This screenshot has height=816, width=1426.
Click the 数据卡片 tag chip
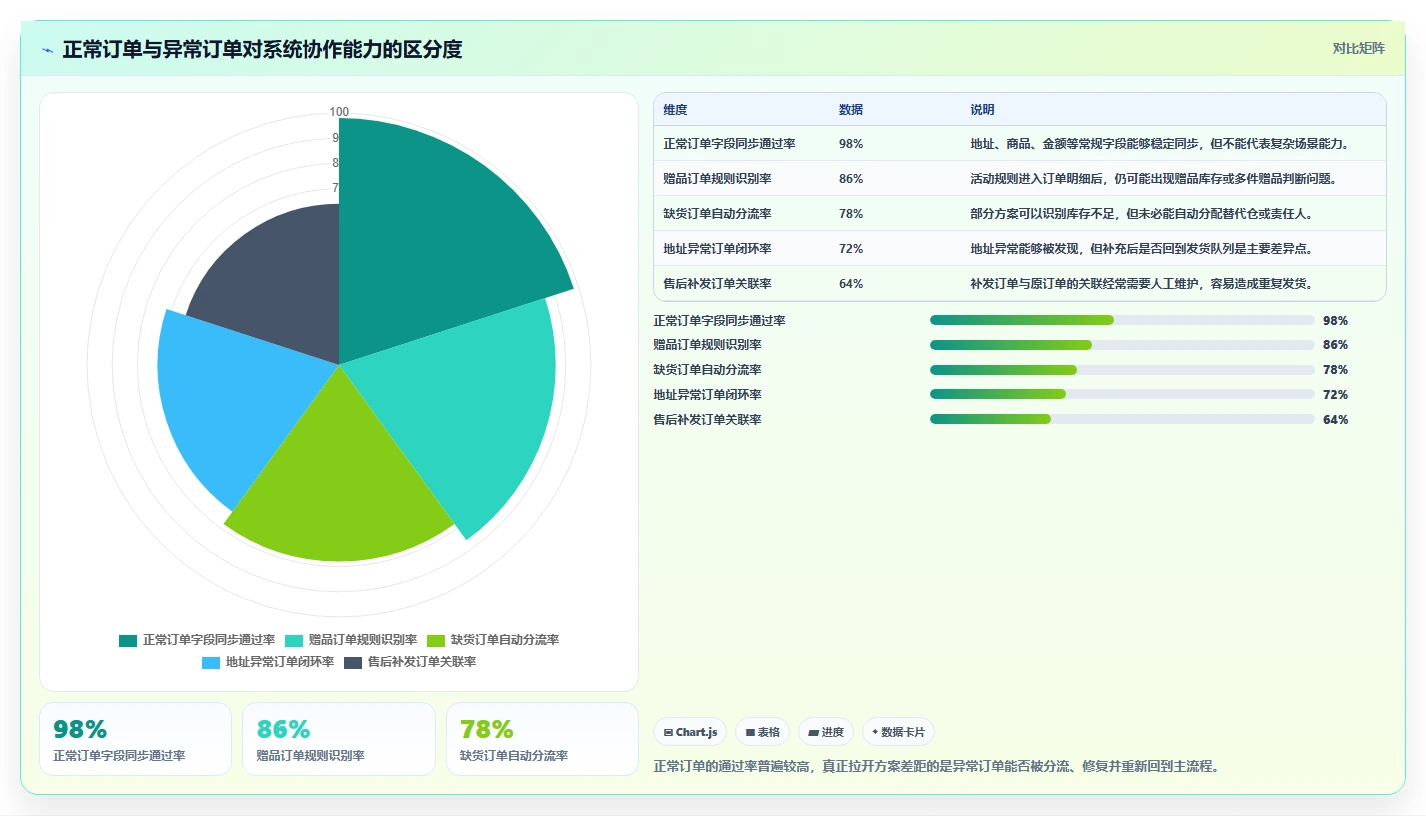pos(898,732)
